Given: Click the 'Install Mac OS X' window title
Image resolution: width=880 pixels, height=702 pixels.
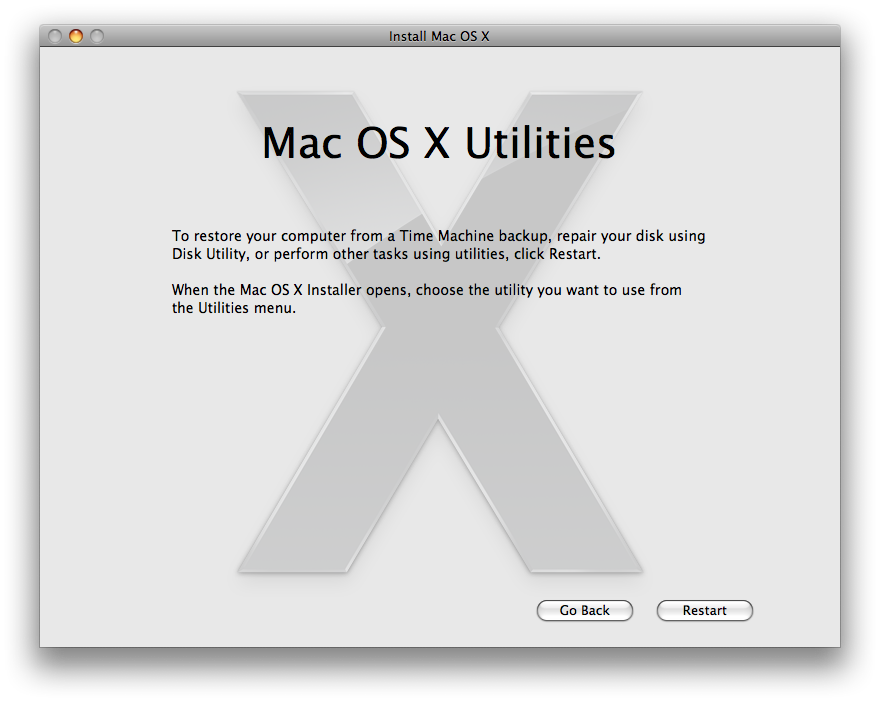Looking at the screenshot, I should [439, 36].
